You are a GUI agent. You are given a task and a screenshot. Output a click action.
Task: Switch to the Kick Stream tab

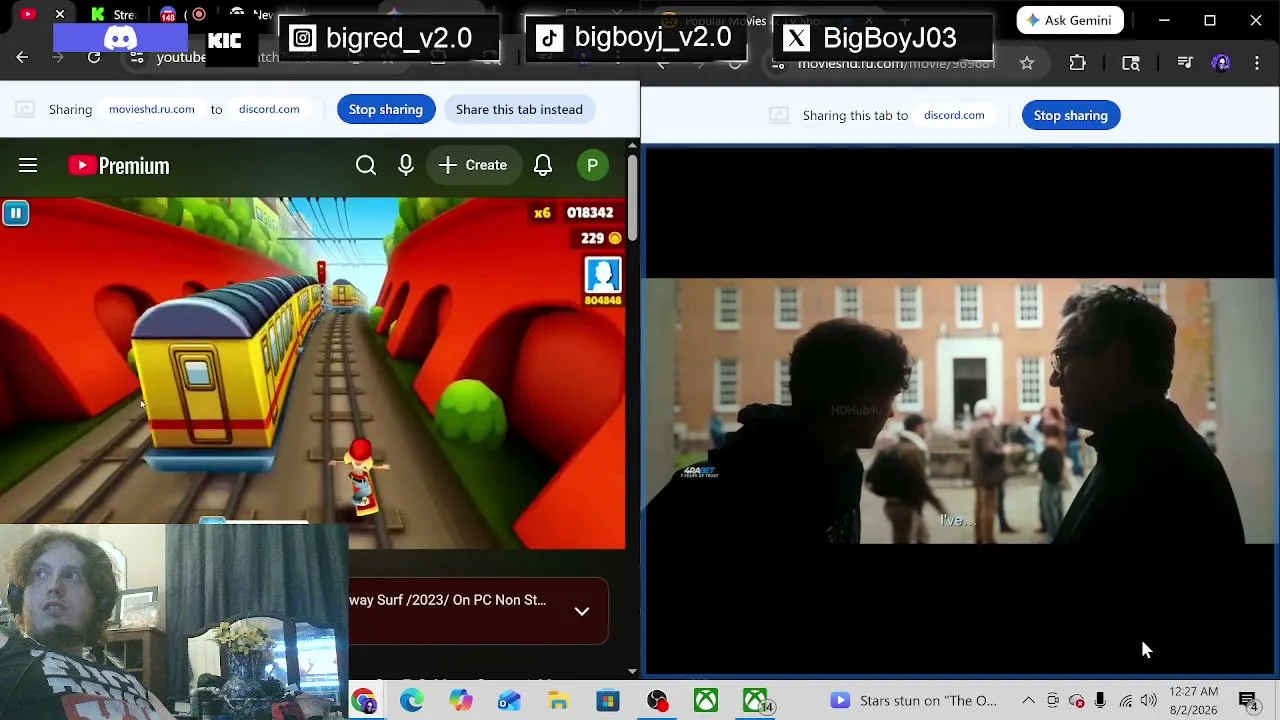[x=113, y=14]
